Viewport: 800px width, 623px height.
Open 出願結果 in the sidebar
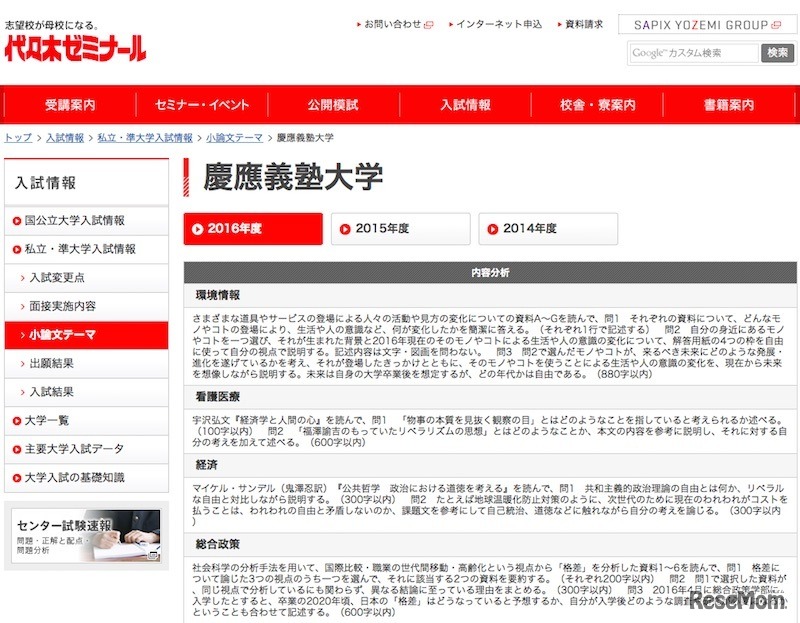coord(86,363)
